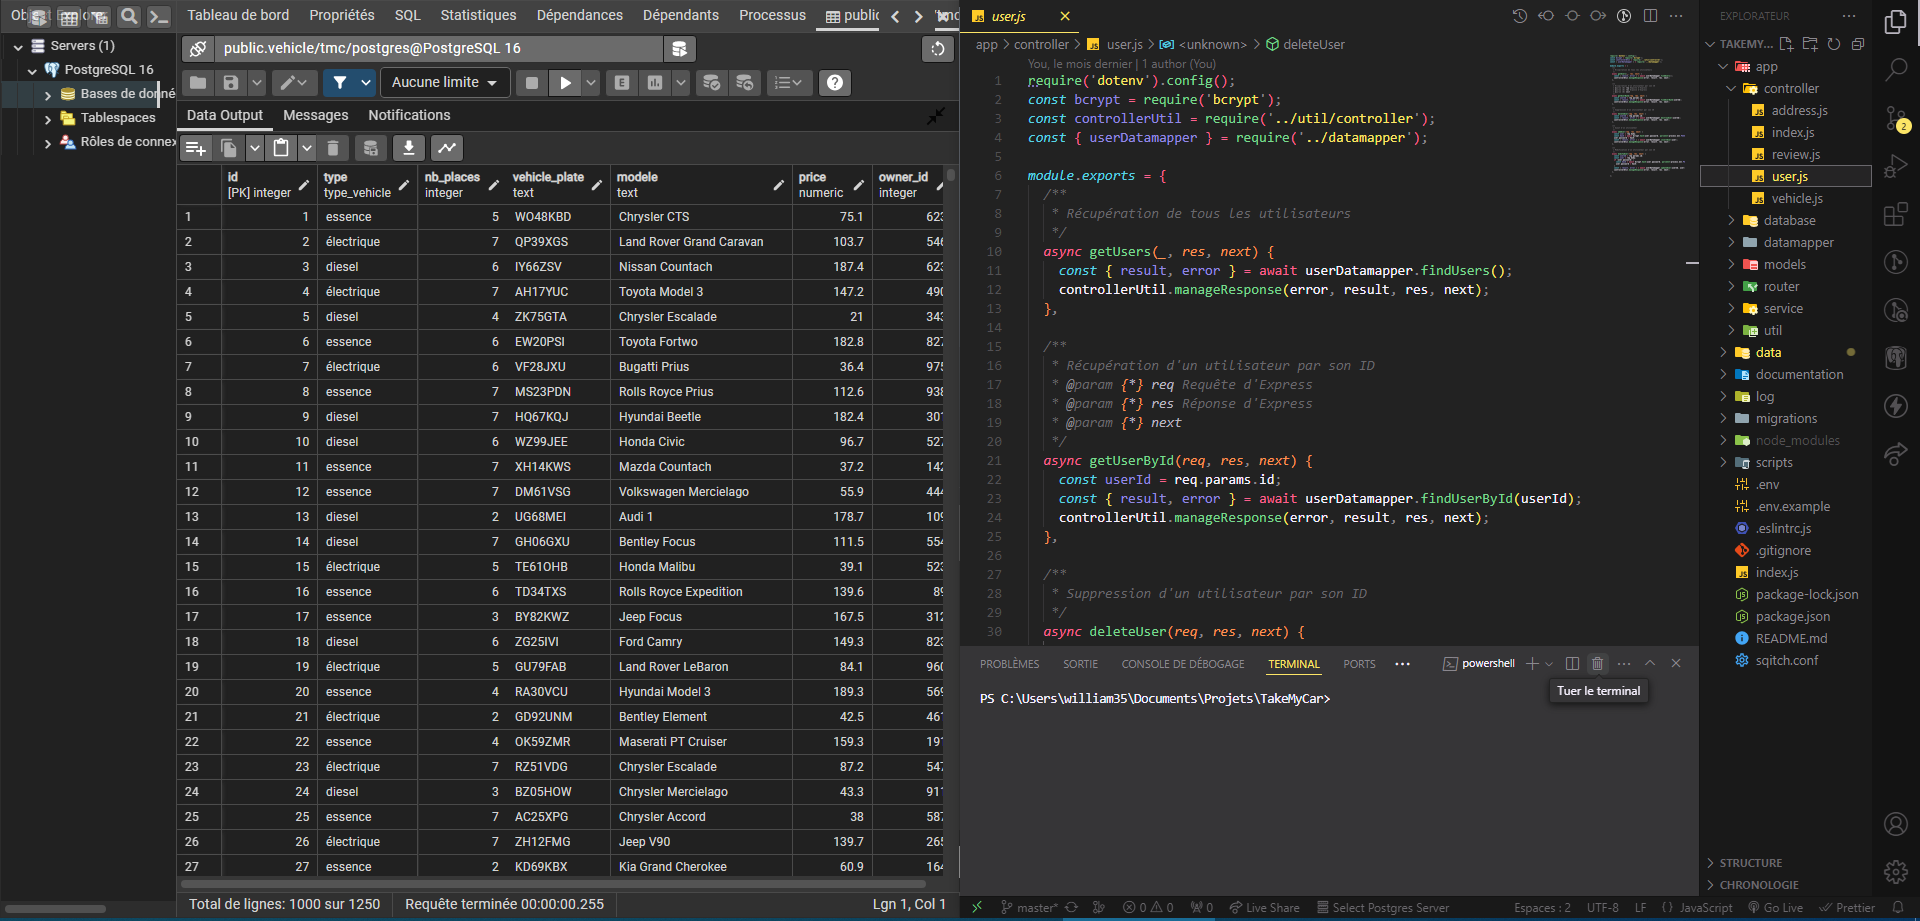
Task: Click the horizontal scrollbar under the data grid
Action: coord(555,884)
